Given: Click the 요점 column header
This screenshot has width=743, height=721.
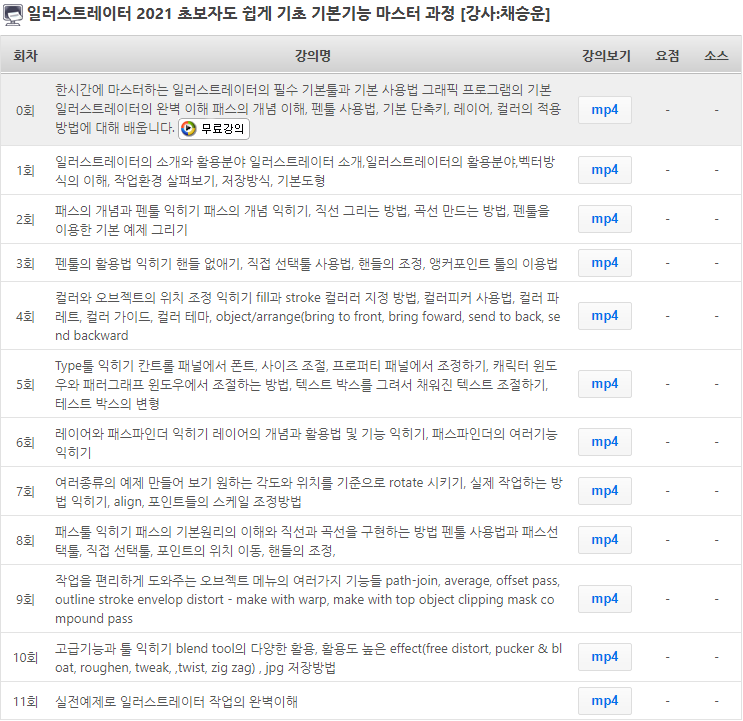Looking at the screenshot, I should (667, 56).
